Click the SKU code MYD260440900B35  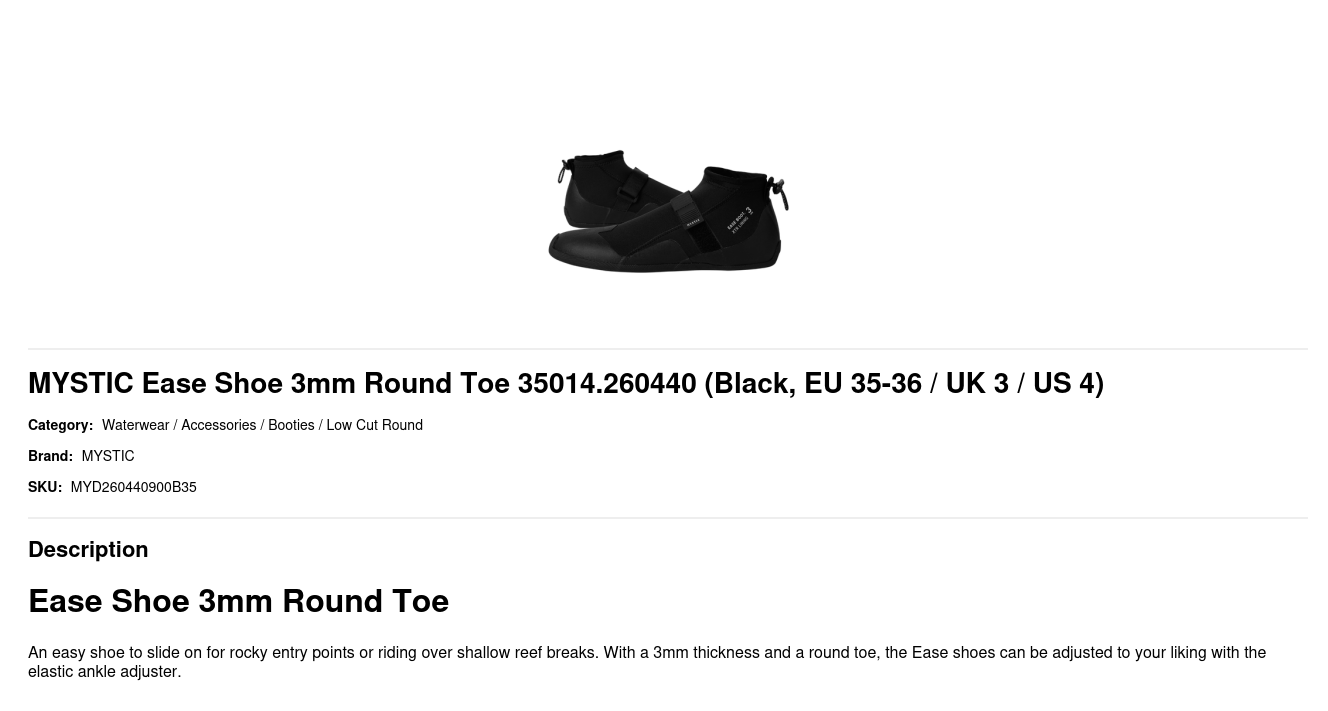click(133, 487)
